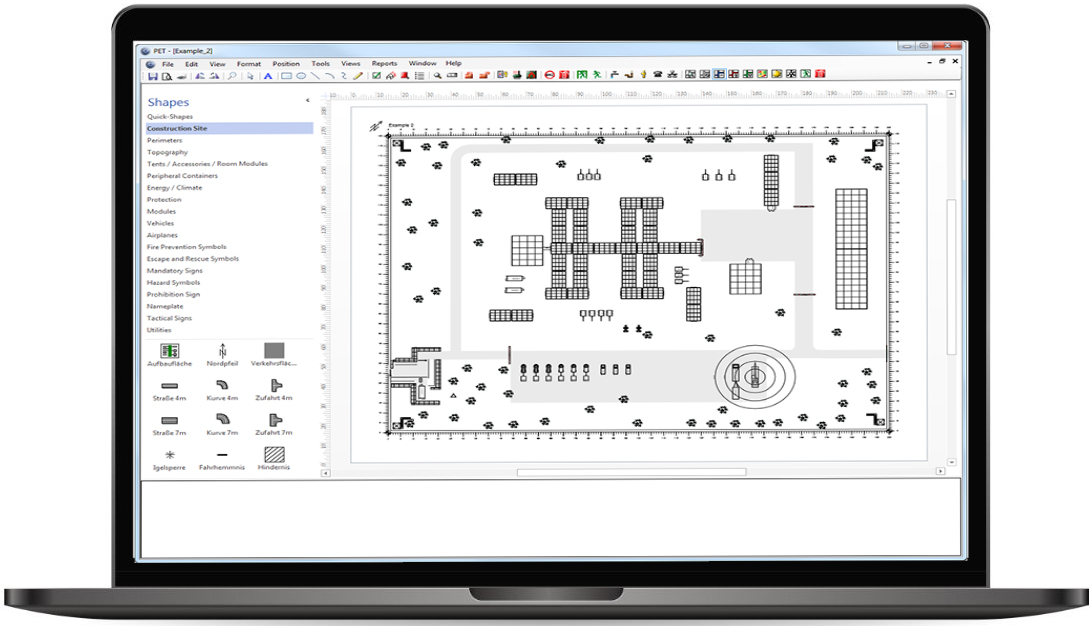Open the Reports menu
Image resolution: width=1089 pixels, height=626 pixels.
coord(384,62)
